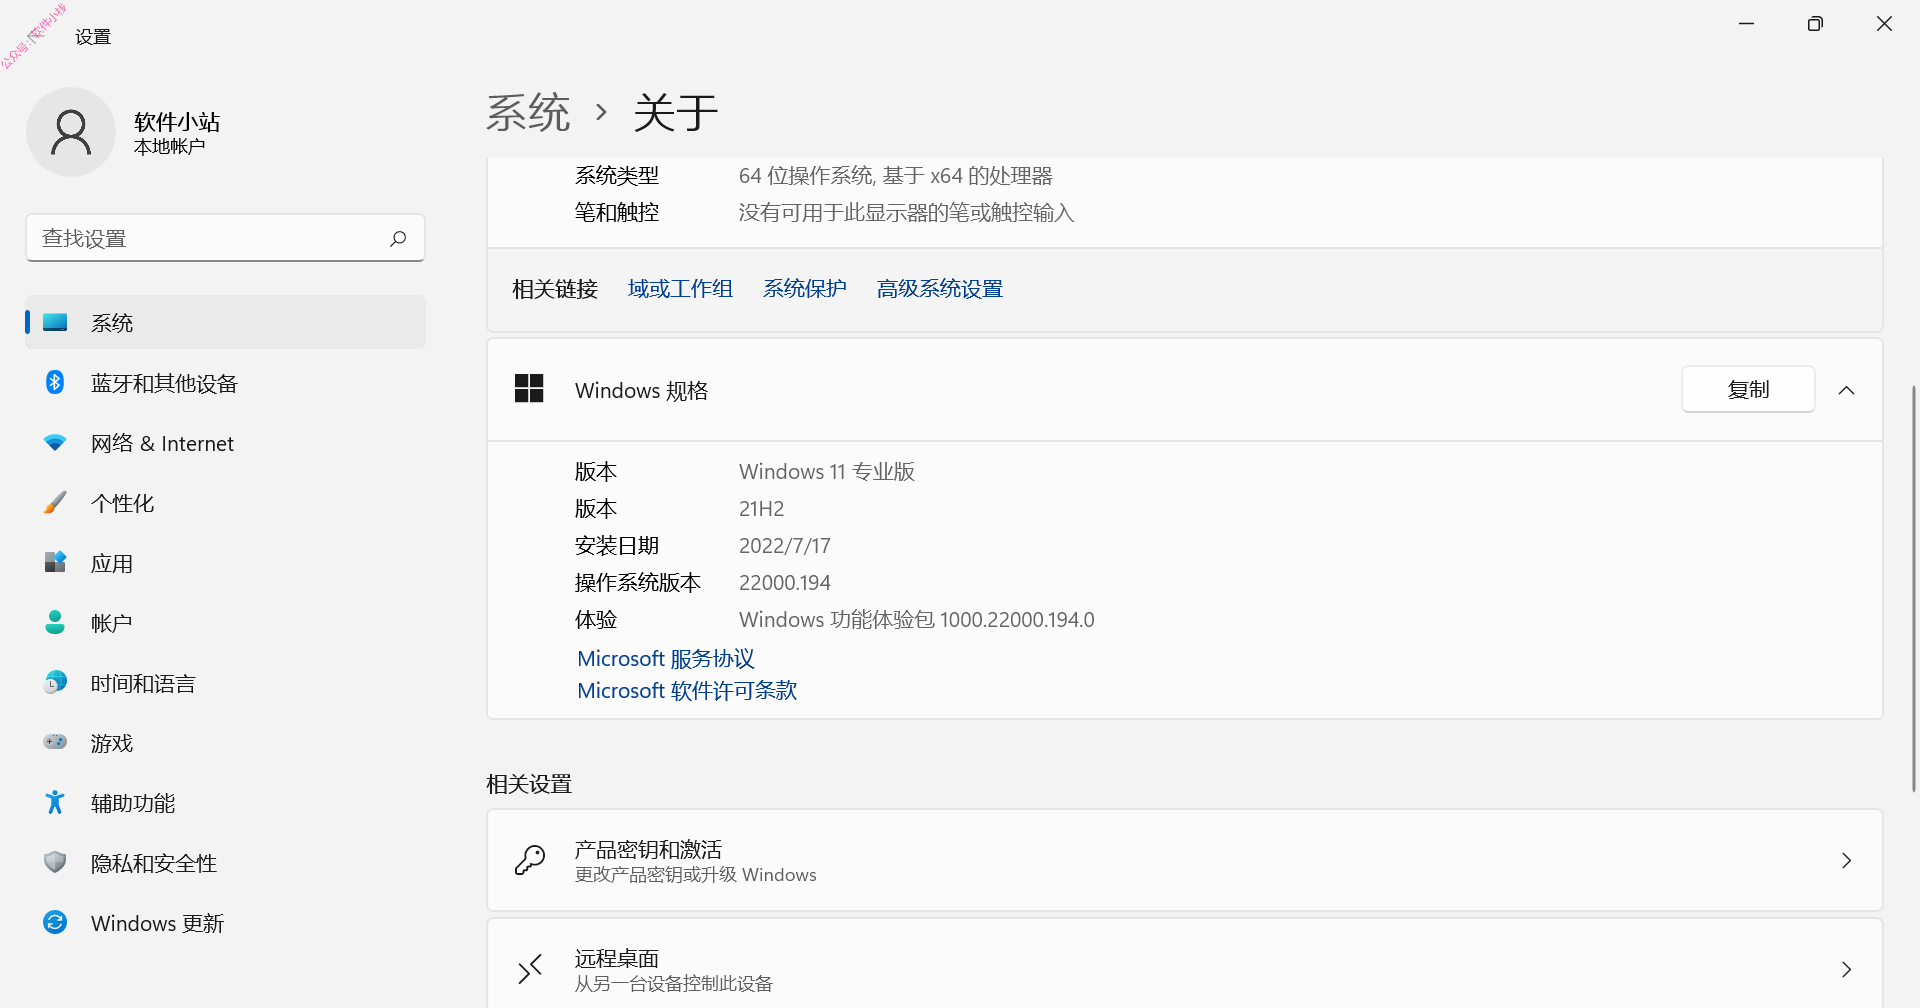Screen dimensions: 1920x1008
Task: Open 辅助功能 settings
Action: (x=226, y=803)
